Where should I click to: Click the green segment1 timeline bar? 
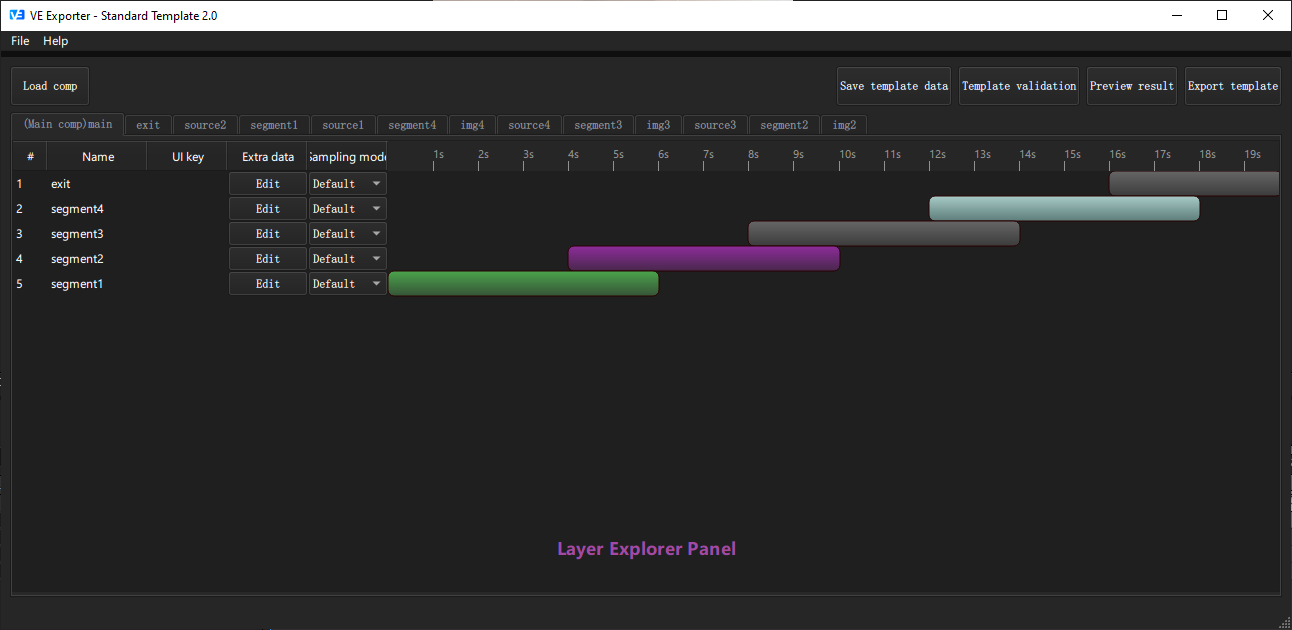pos(523,284)
